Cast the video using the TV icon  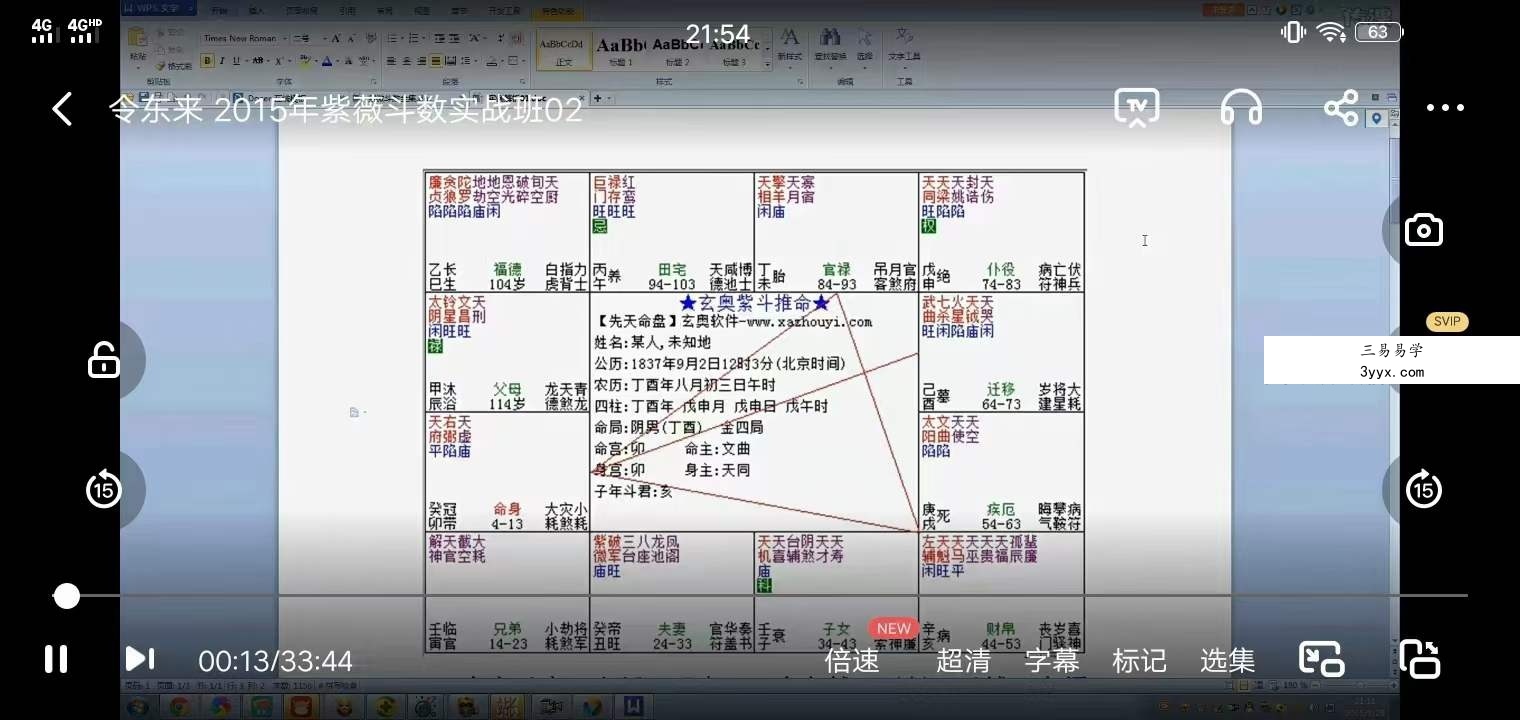(1137, 108)
